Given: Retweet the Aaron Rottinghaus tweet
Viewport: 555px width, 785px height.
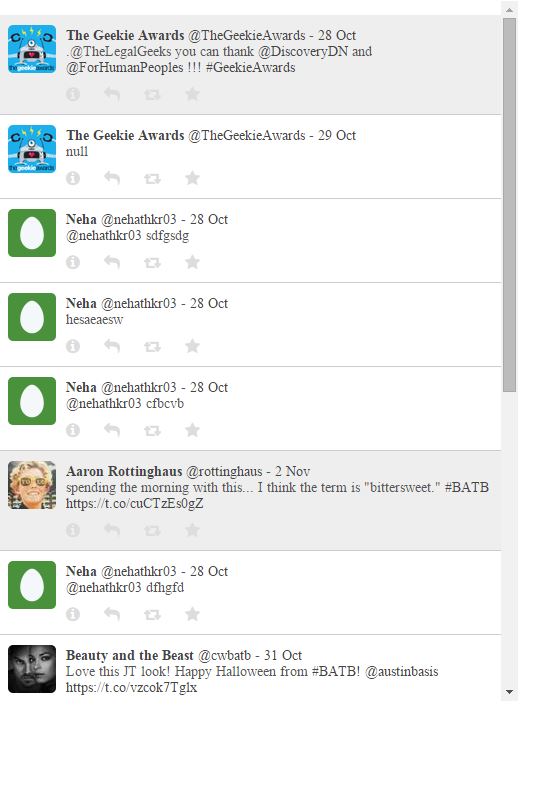Looking at the screenshot, I should (x=152, y=530).
